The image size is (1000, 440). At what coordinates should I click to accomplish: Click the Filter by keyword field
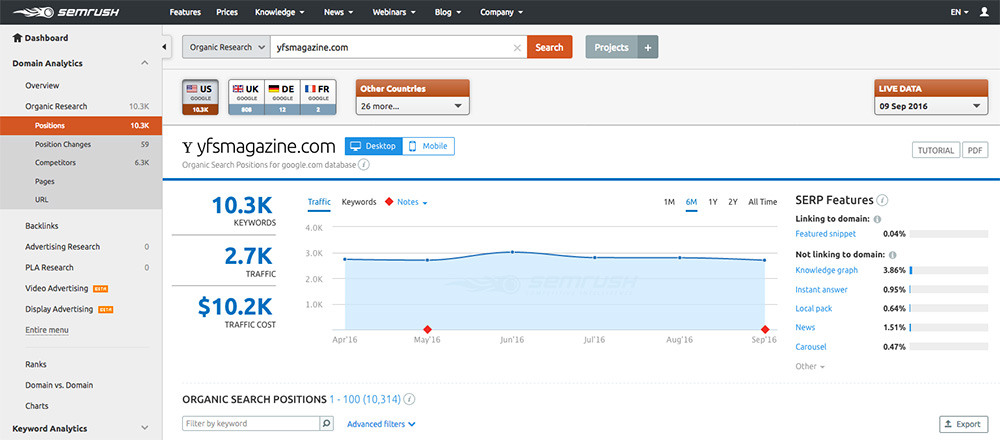[251, 423]
